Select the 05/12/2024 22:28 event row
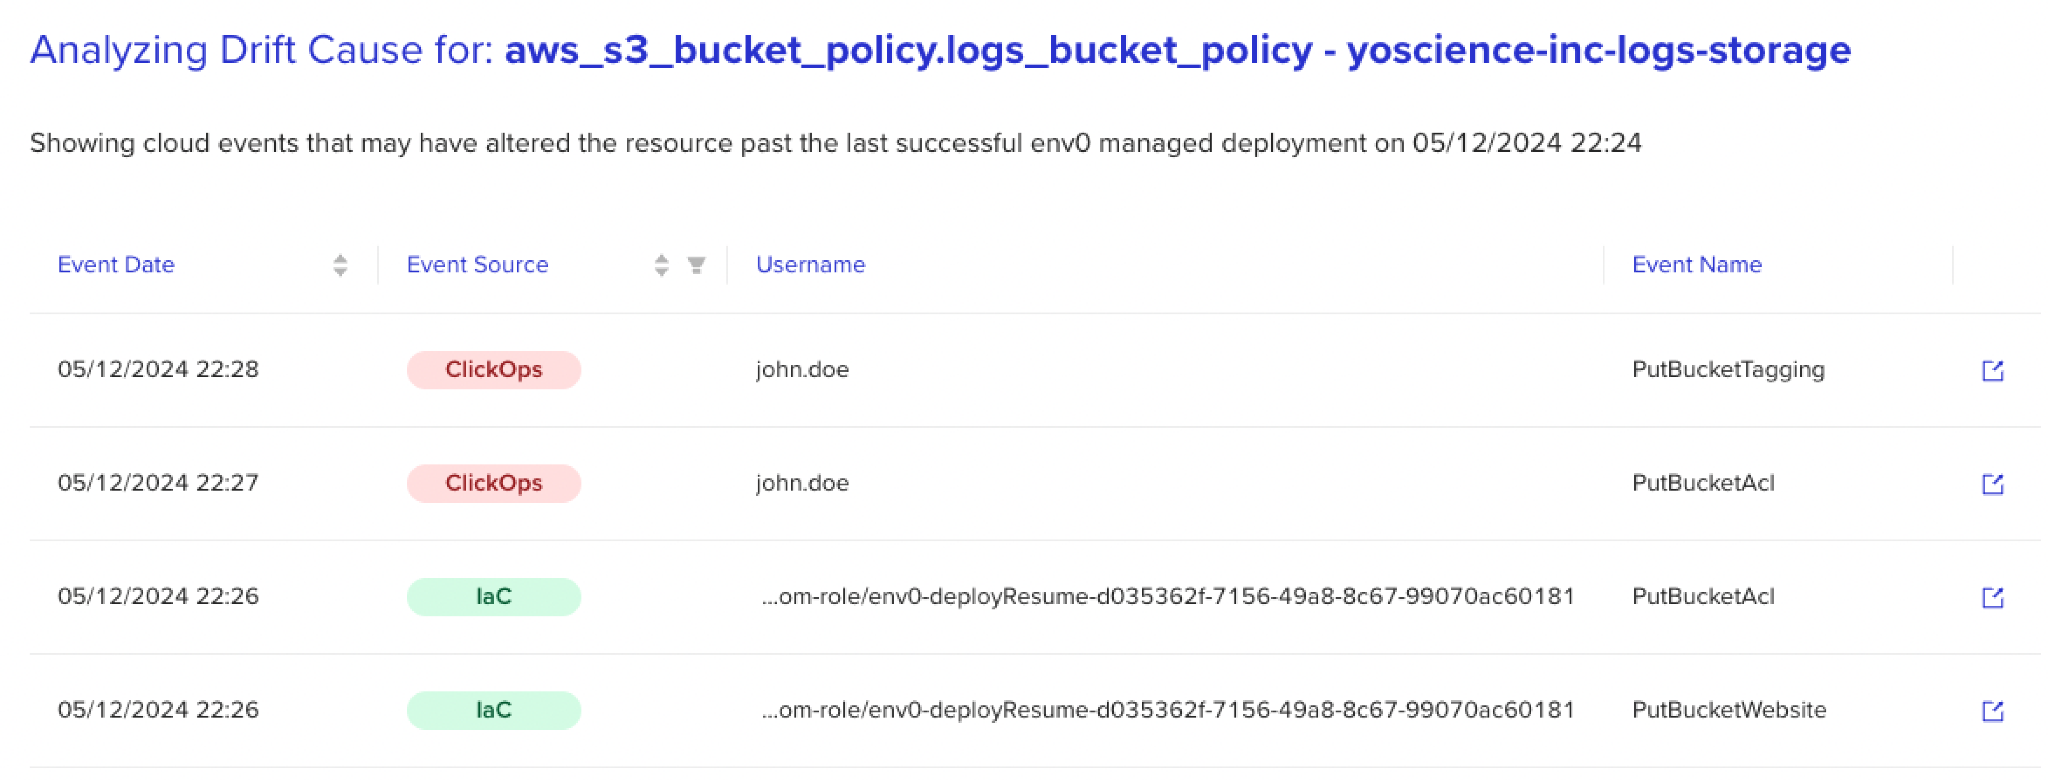2048x780 pixels. coord(1035,370)
